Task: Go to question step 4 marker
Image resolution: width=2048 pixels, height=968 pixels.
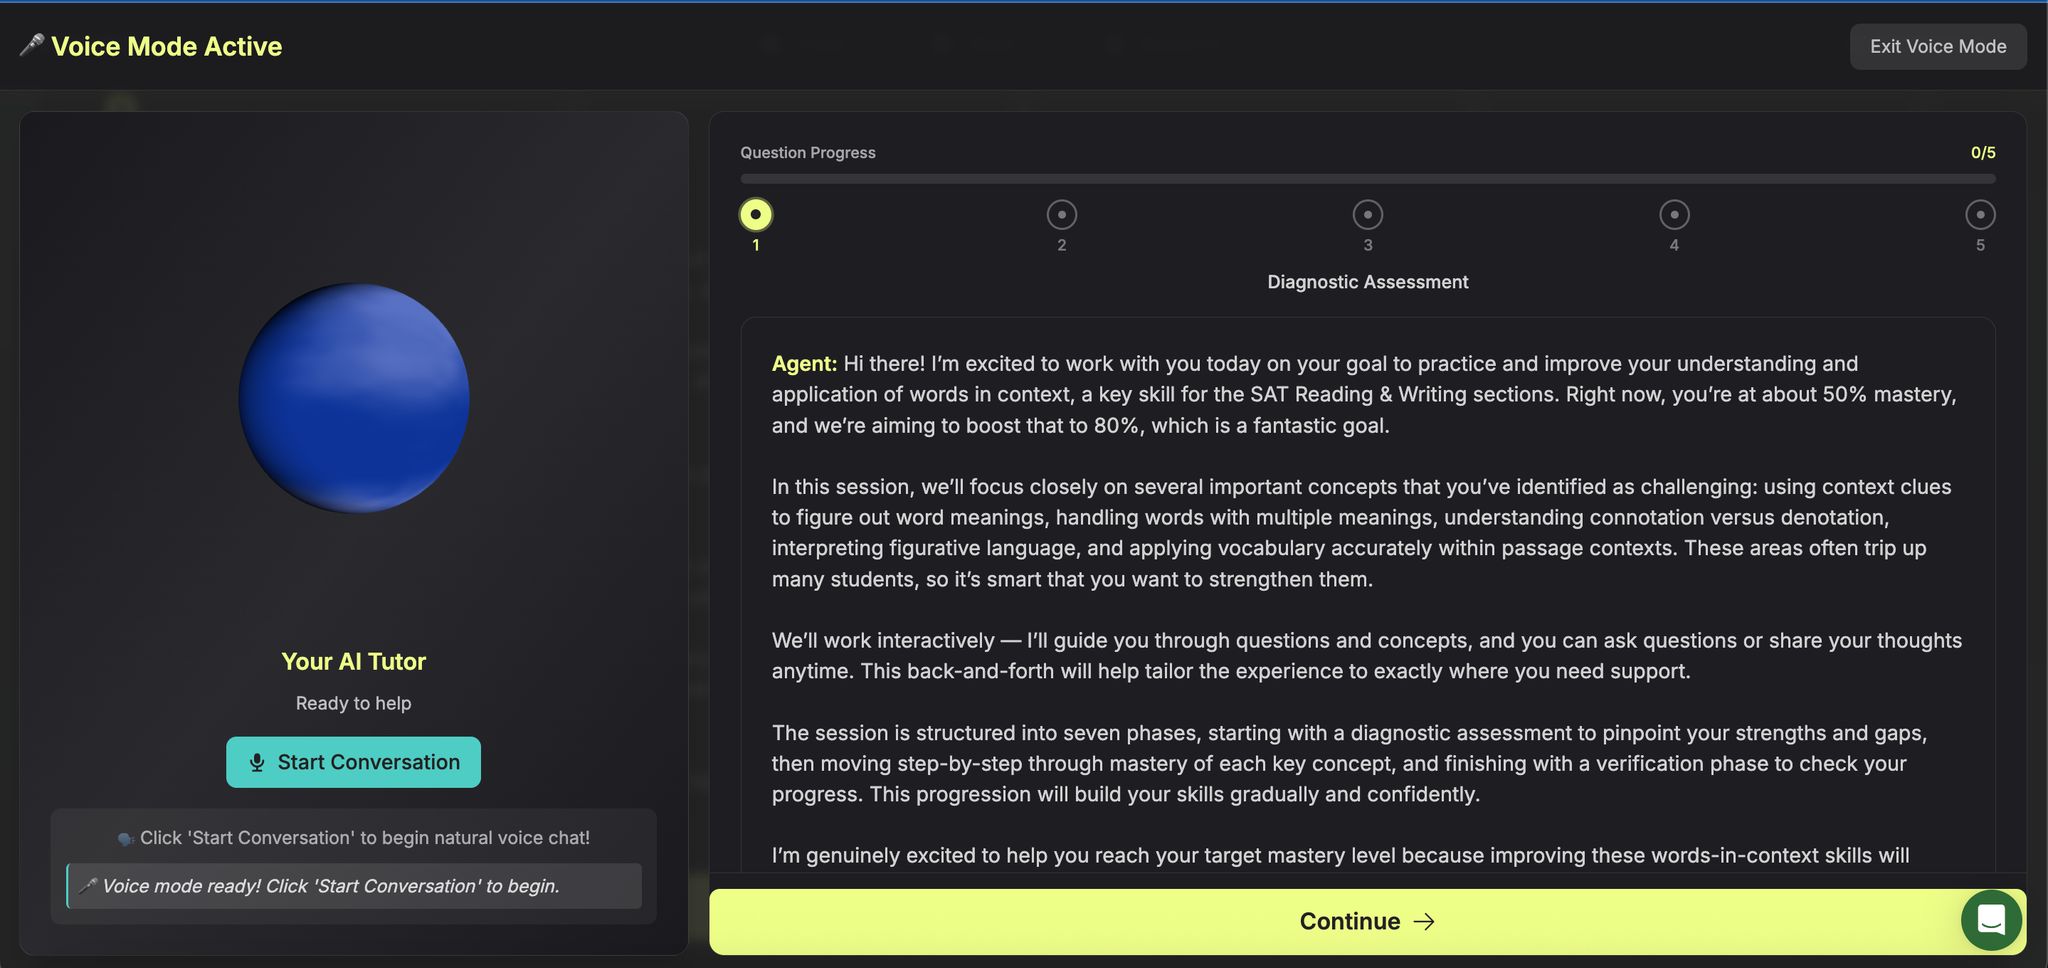Action: pyautogui.click(x=1674, y=215)
